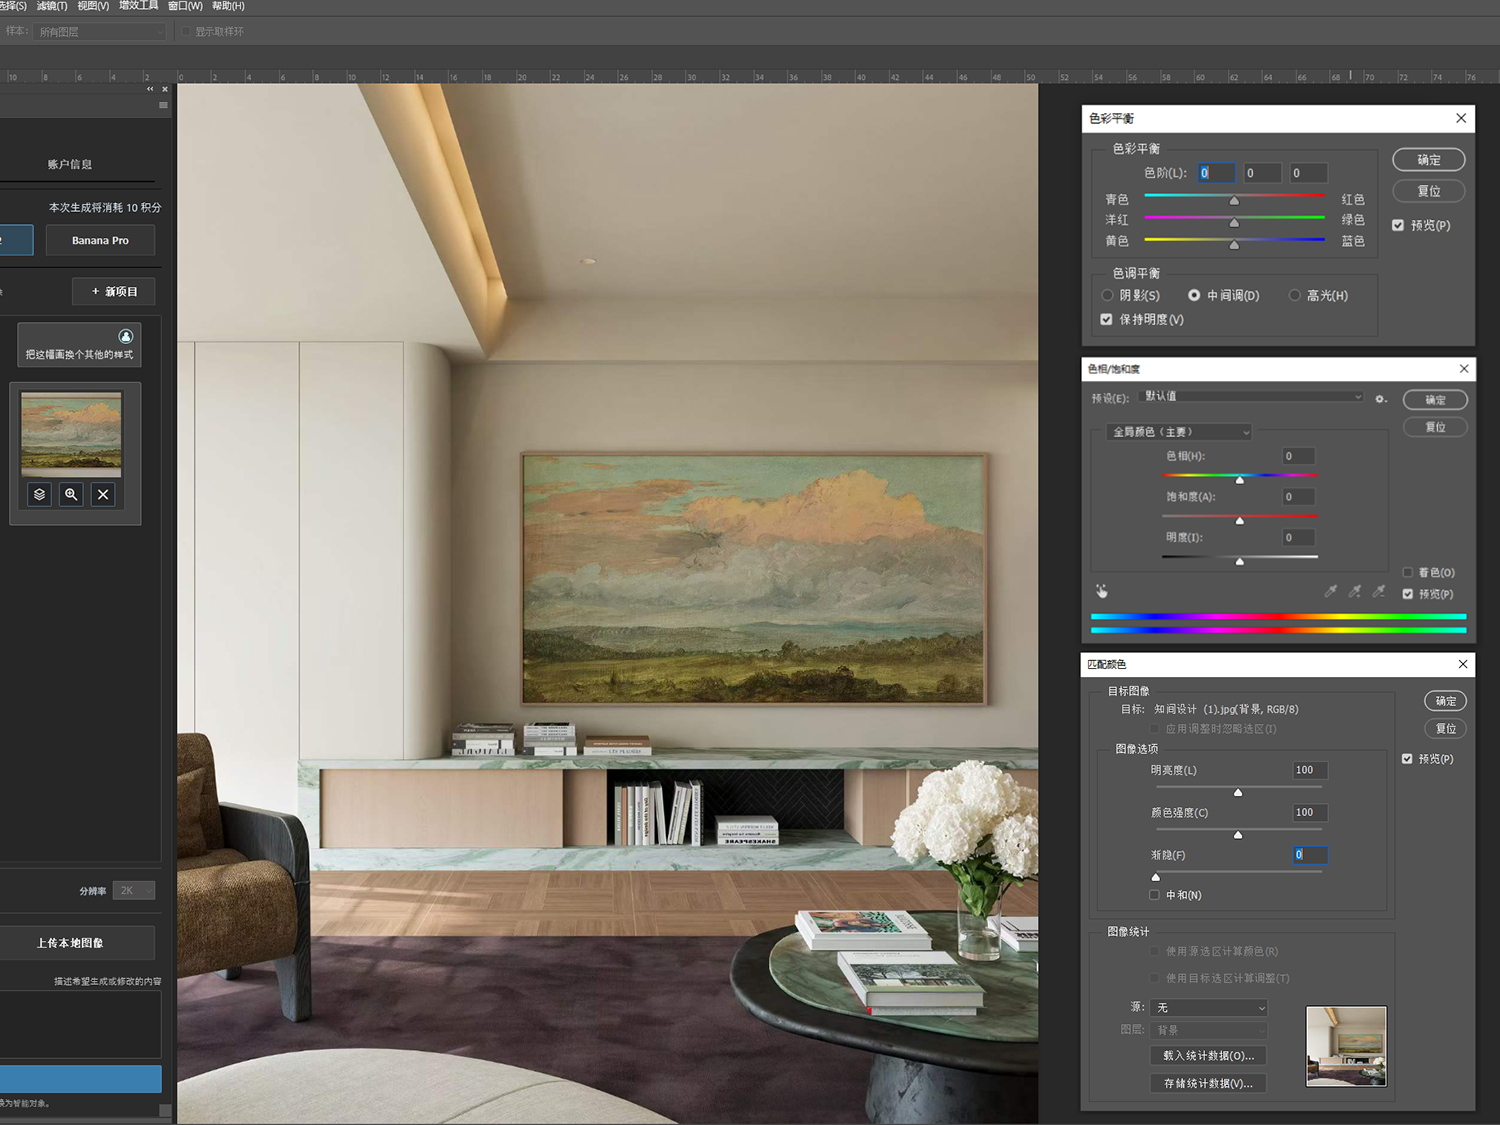
Task: Open the 帮助 menu
Action: tap(228, 6)
